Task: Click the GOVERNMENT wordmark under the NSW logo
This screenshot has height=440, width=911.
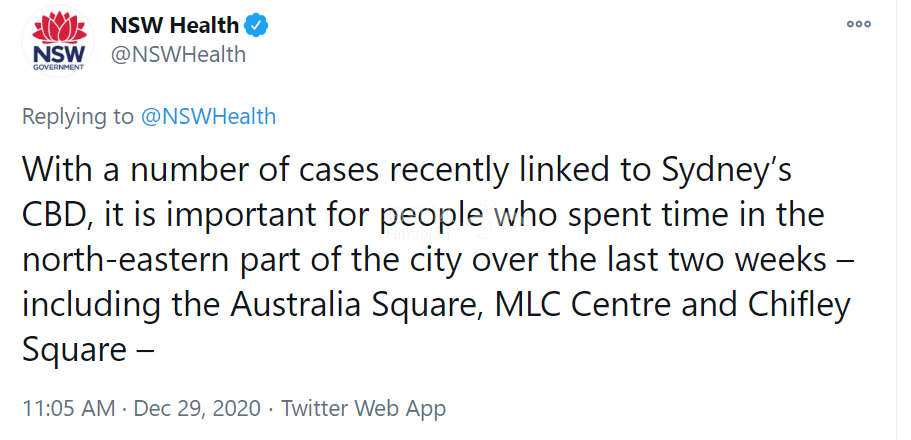Action: (59, 67)
